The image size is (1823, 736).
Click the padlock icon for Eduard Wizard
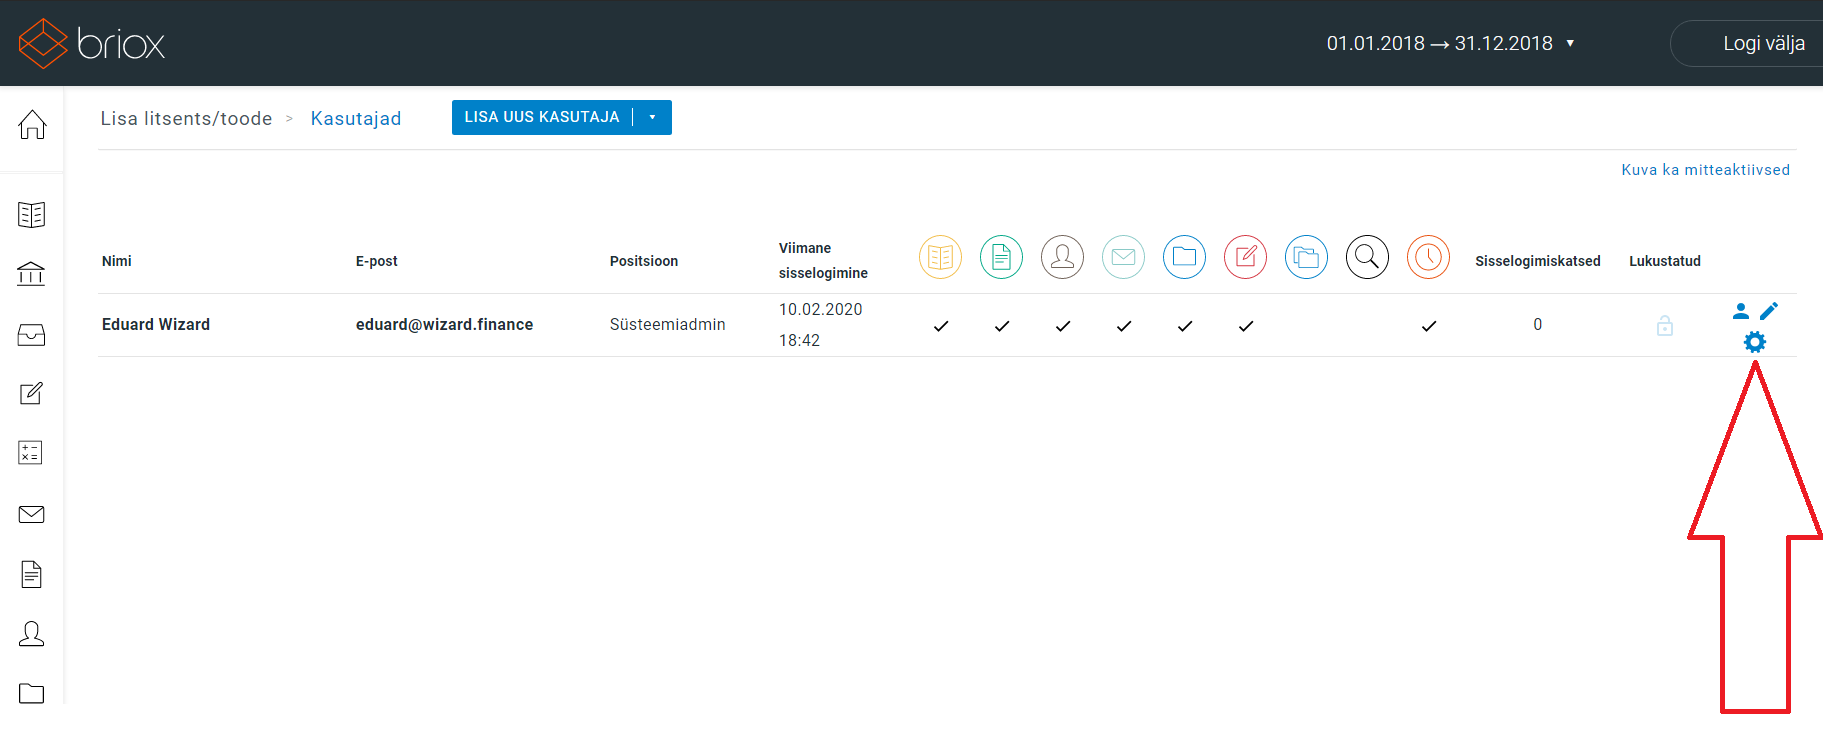[1665, 326]
